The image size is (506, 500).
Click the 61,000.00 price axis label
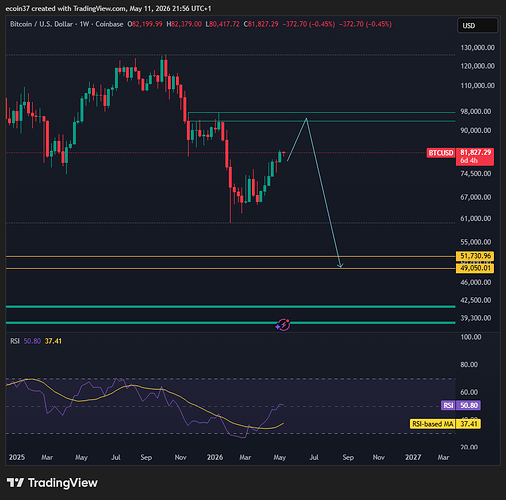(476, 218)
